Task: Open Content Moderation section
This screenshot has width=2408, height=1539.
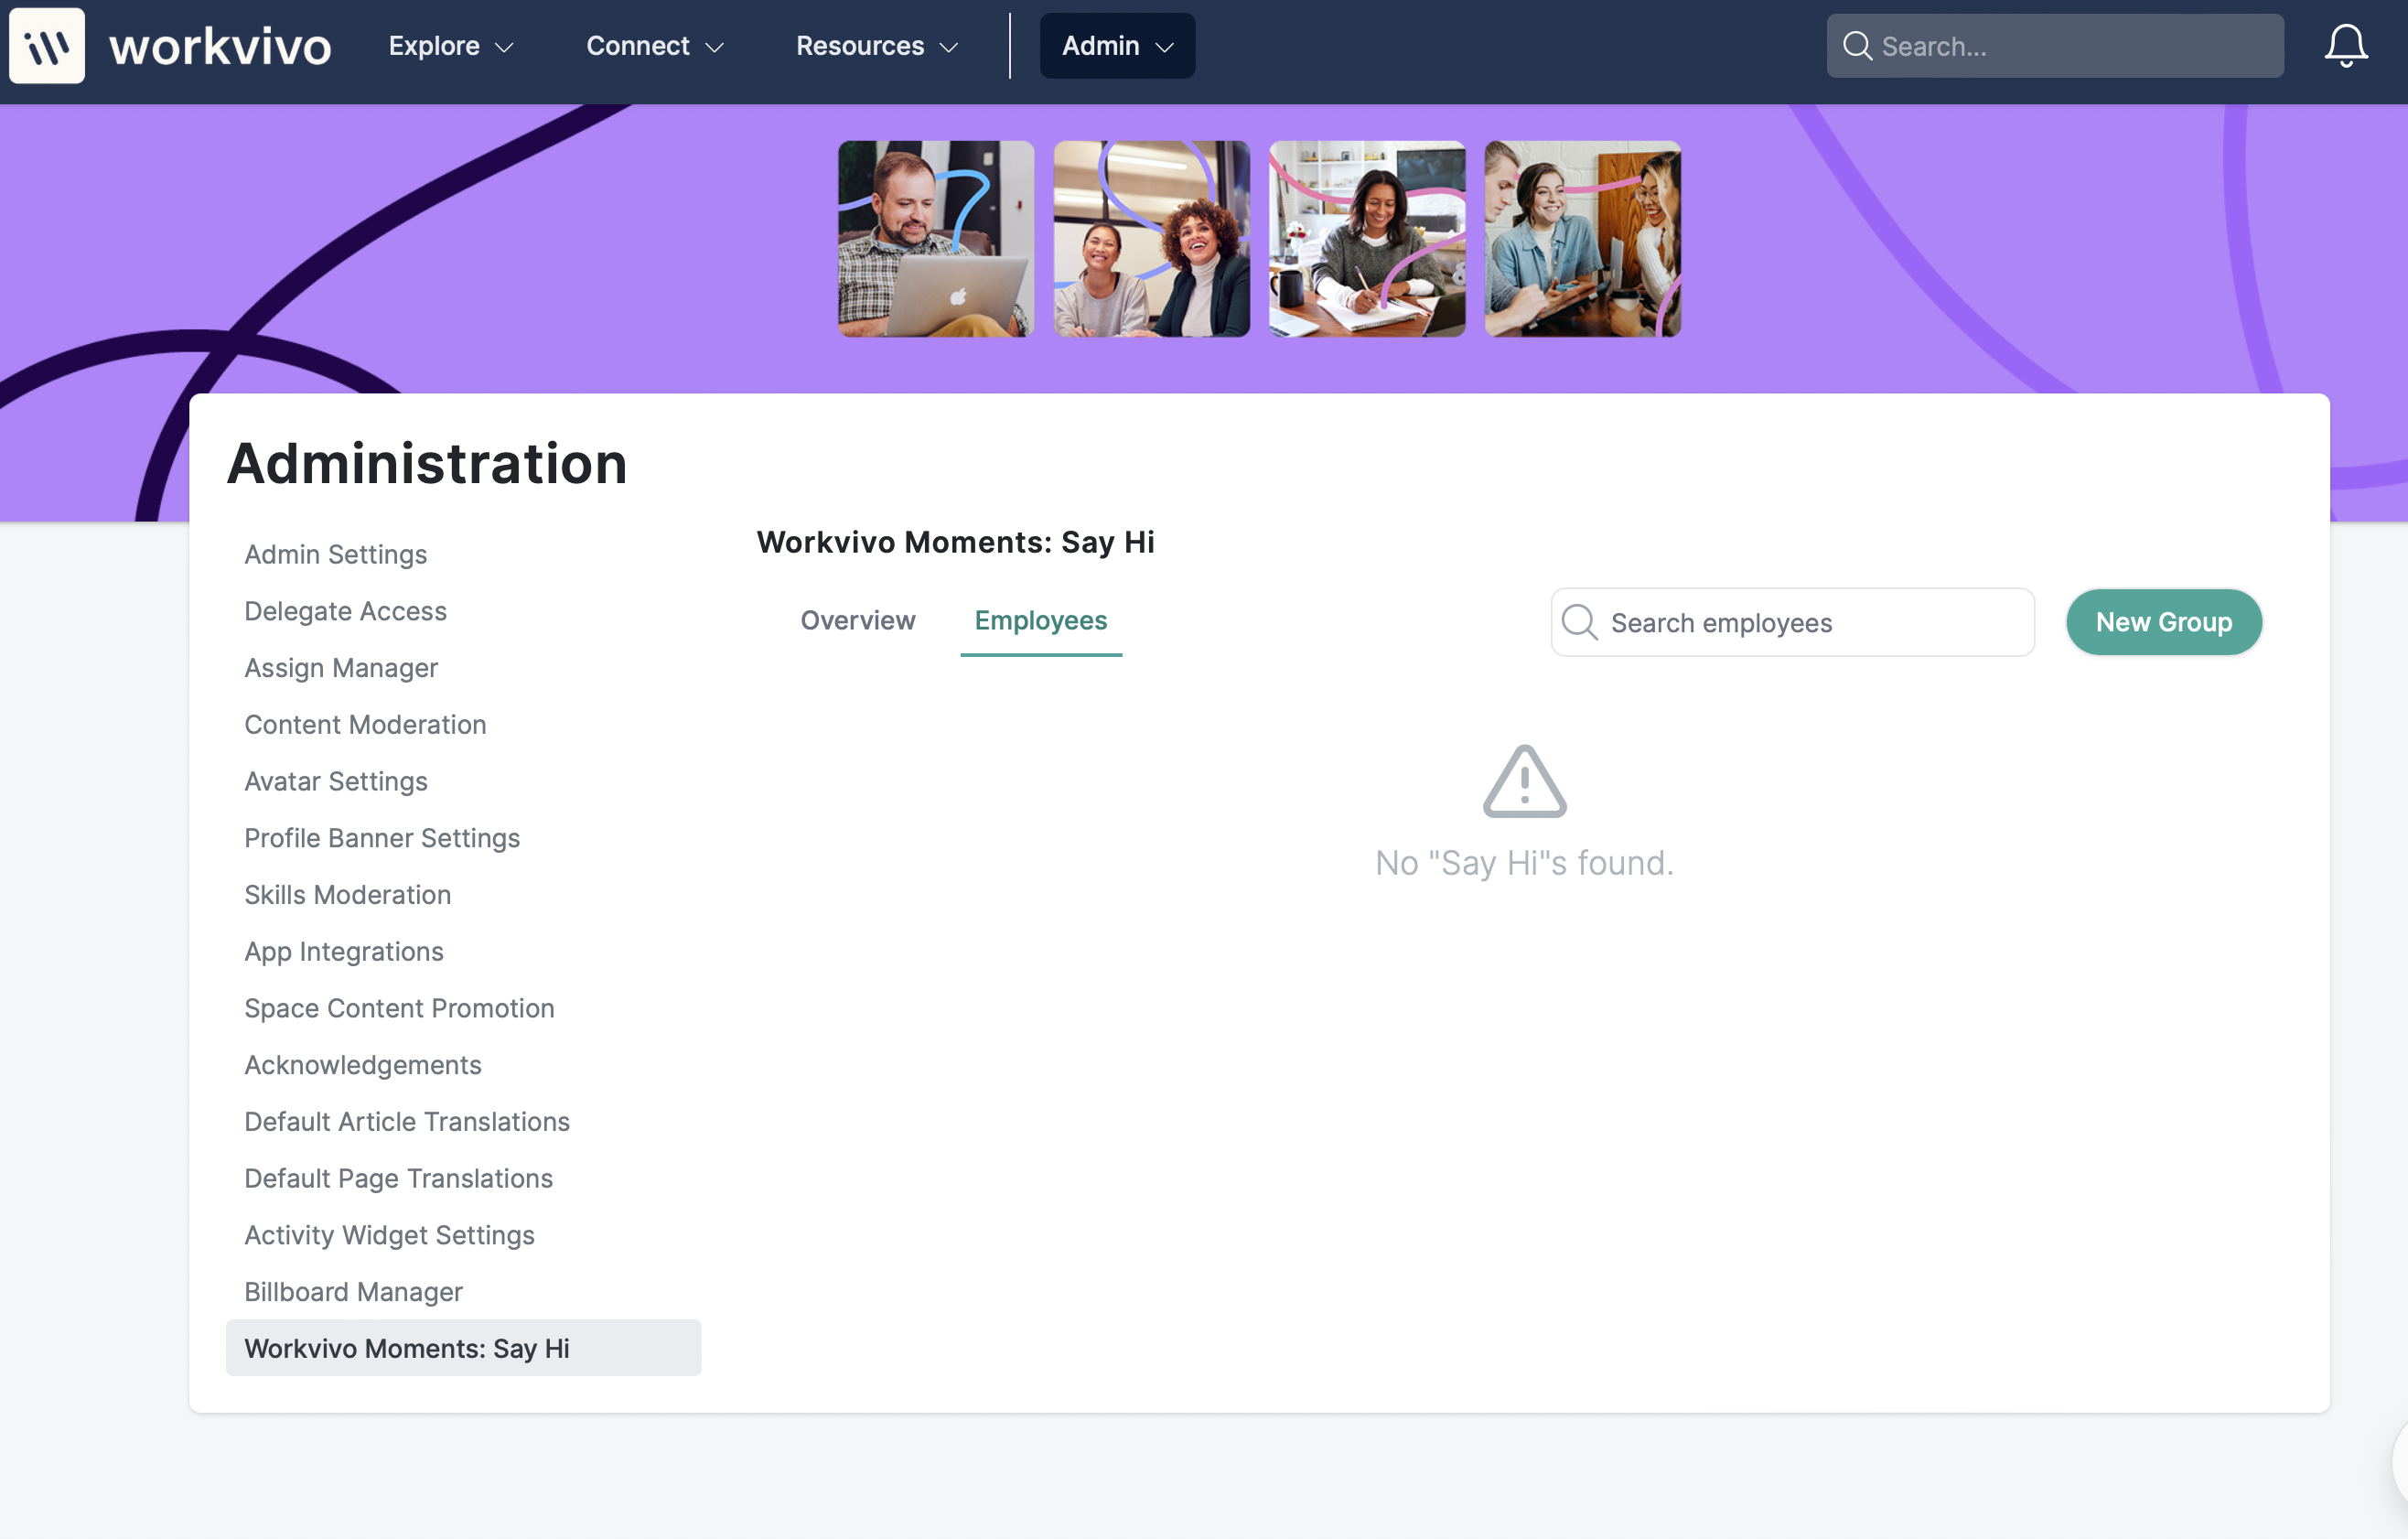Action: [365, 724]
